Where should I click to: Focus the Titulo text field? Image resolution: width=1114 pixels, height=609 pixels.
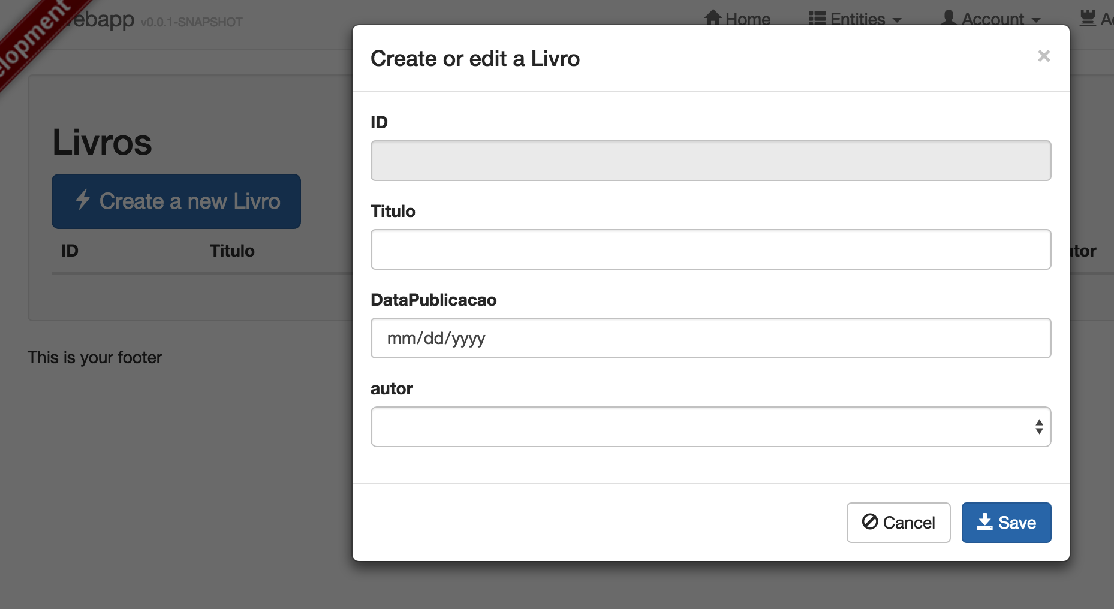pos(710,249)
